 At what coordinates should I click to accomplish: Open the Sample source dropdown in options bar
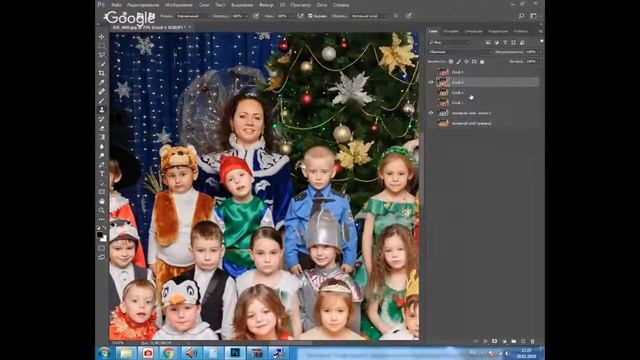tap(369, 16)
